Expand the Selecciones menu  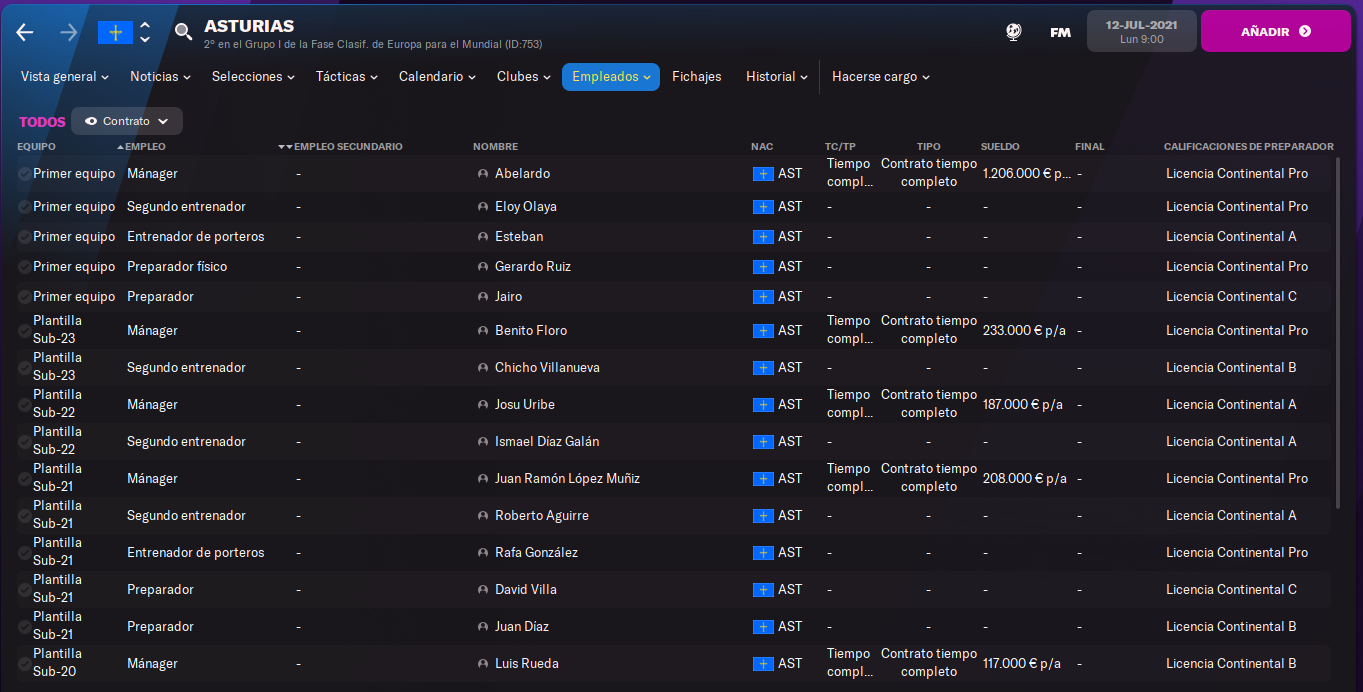(x=253, y=77)
